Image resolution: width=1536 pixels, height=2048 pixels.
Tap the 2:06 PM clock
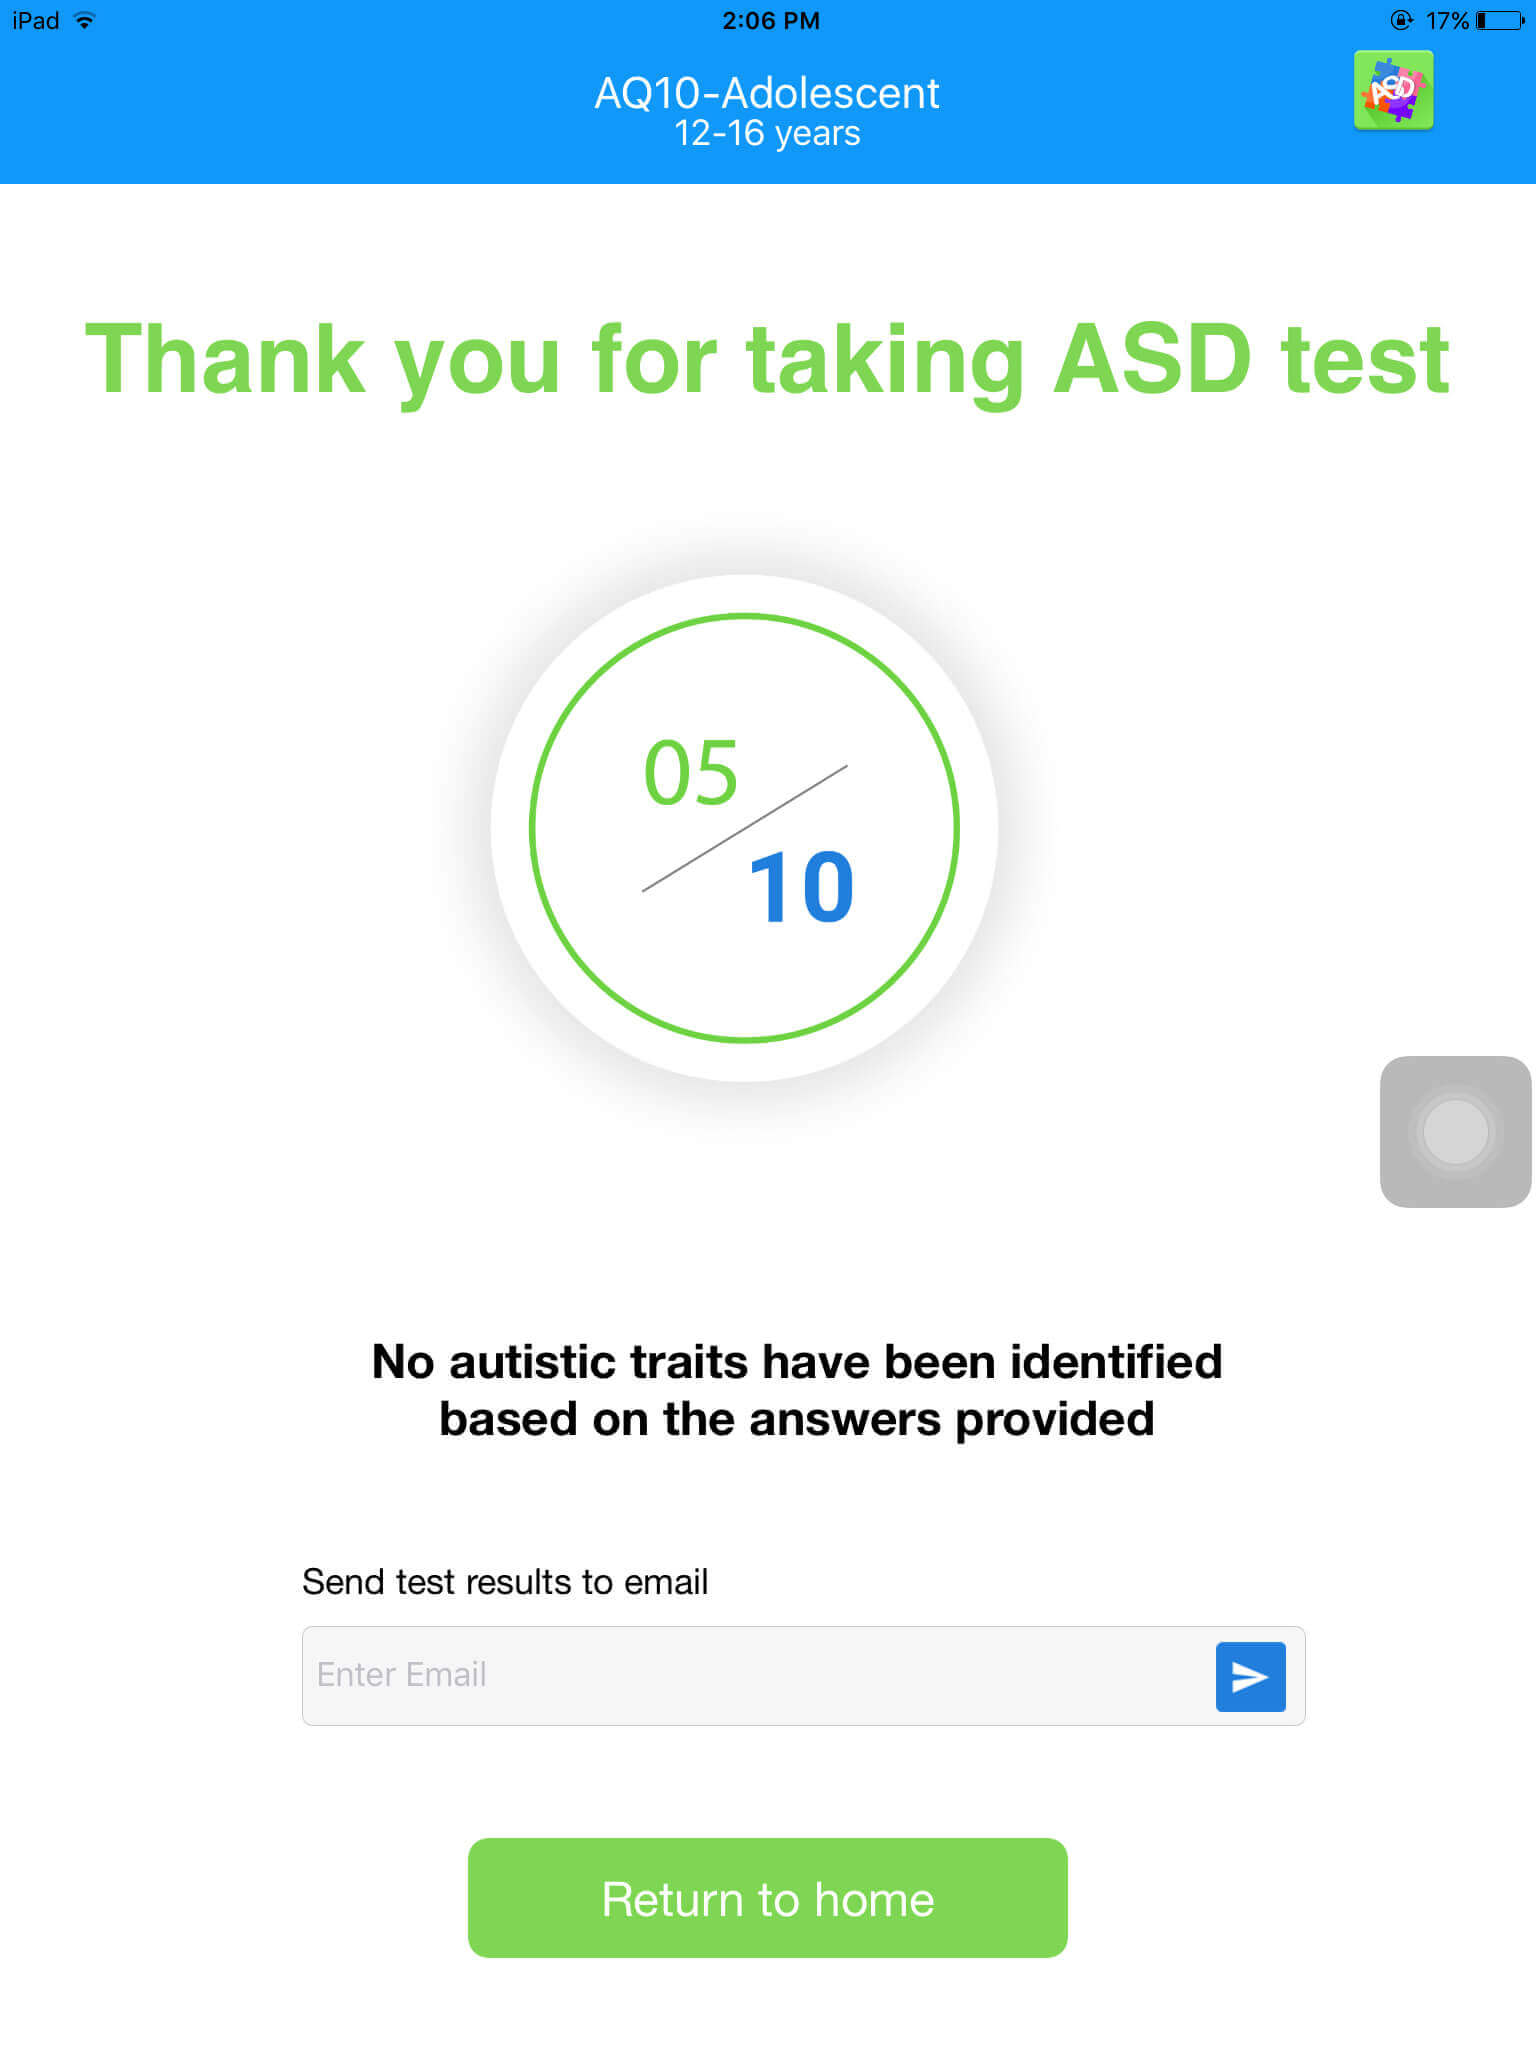[770, 21]
